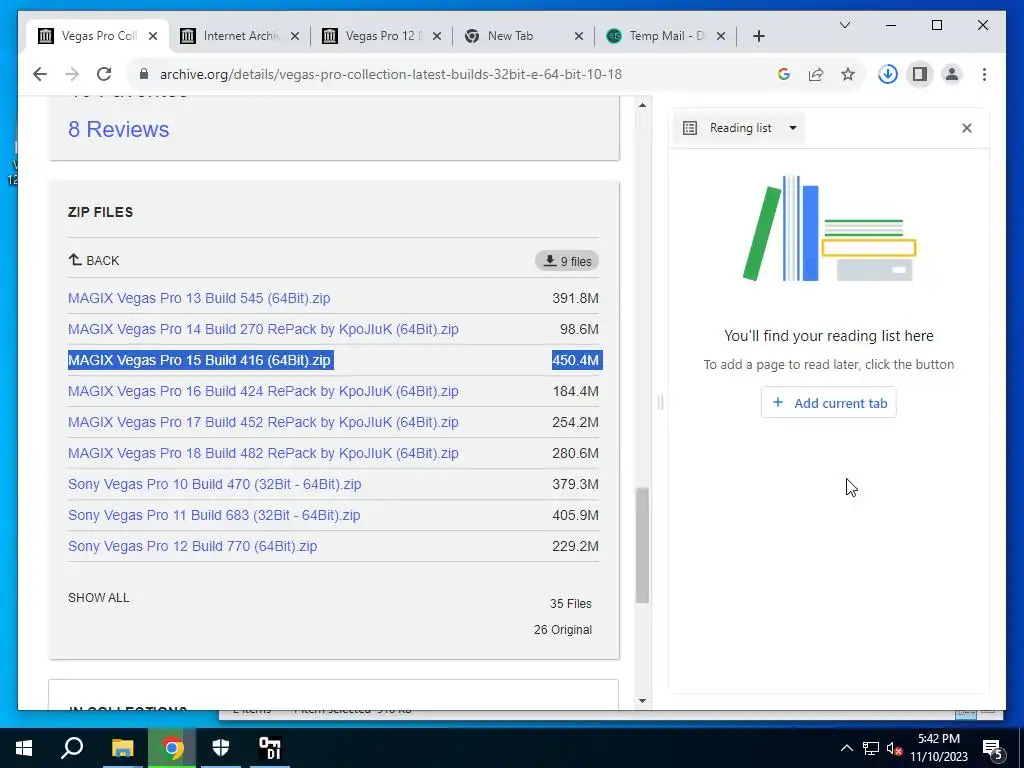1024x768 pixels.
Task: Close the Vegas Pro 12 tab
Action: coord(437,36)
